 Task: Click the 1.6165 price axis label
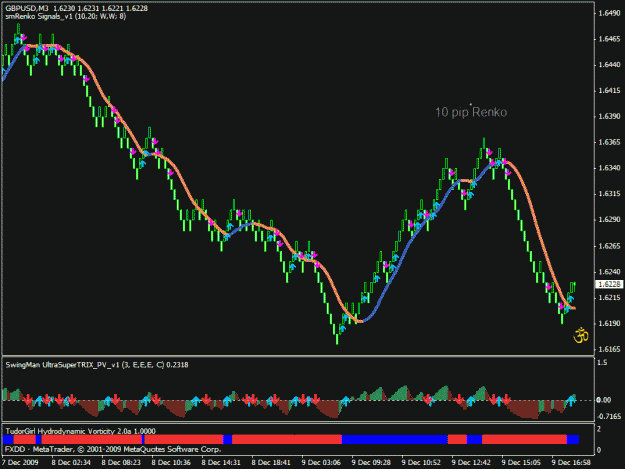pos(609,349)
